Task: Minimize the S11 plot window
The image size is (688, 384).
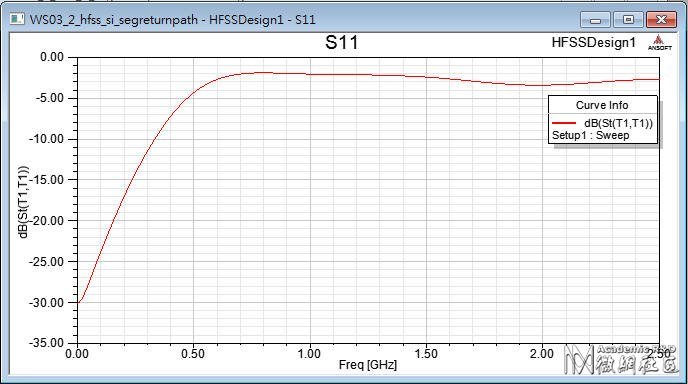Action: click(x=595, y=20)
